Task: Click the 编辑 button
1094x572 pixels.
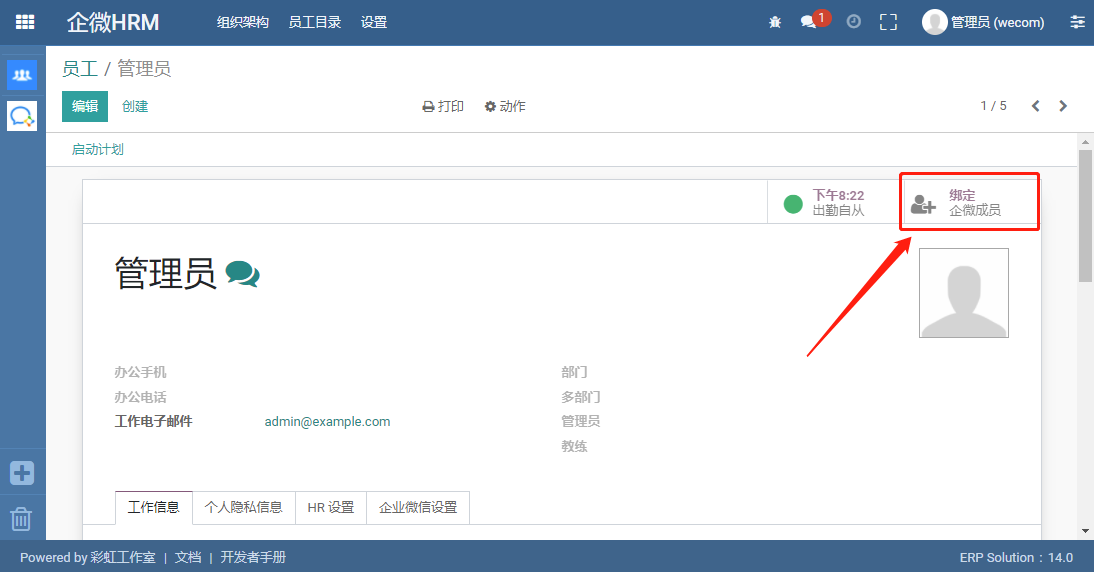Action: coord(85,106)
